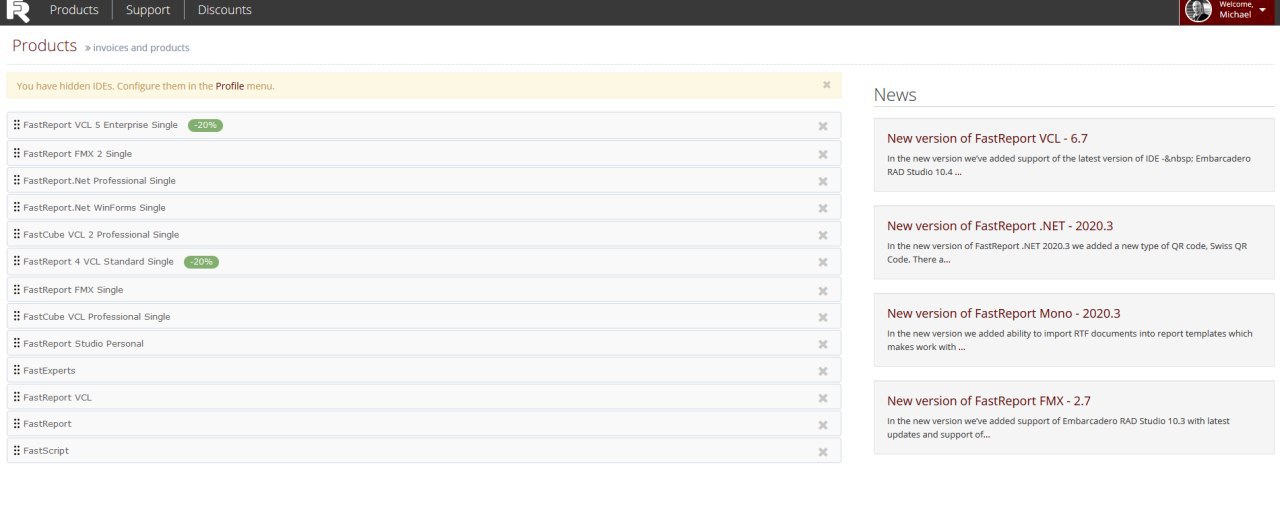Select the FastExperts product text
The height and width of the screenshot is (517, 1280).
49,371
